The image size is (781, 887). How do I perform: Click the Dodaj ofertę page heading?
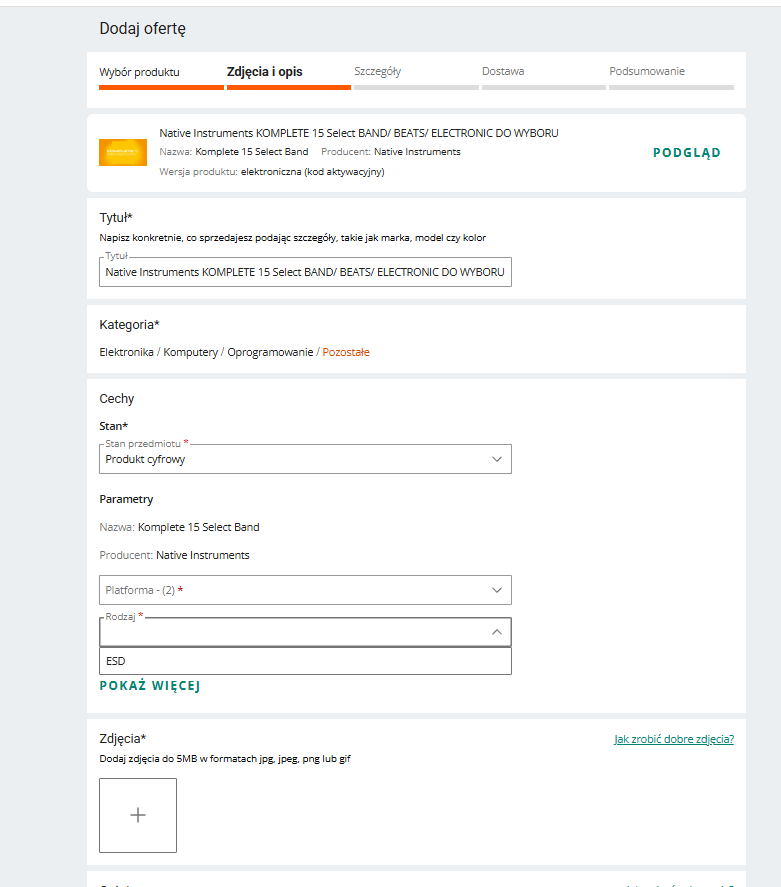pyautogui.click(x=143, y=29)
